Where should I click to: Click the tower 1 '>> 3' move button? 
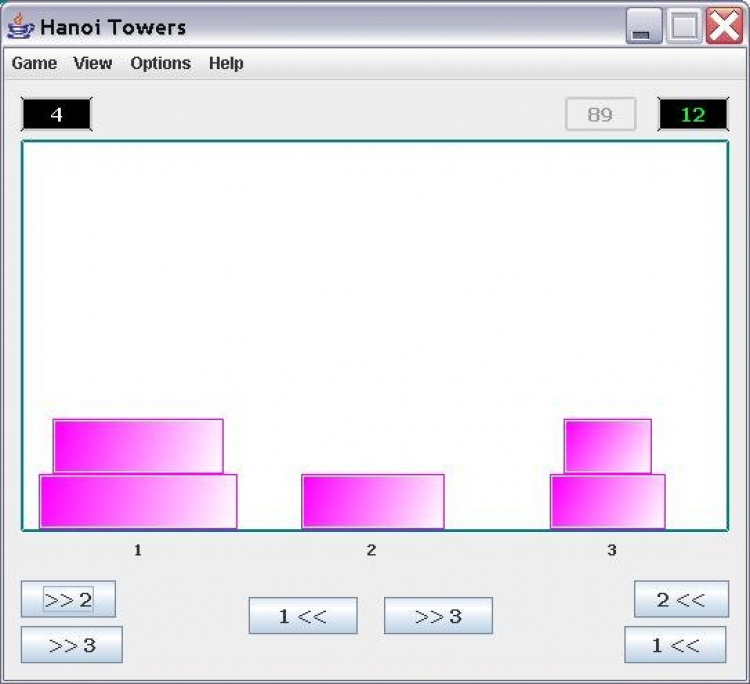point(72,645)
